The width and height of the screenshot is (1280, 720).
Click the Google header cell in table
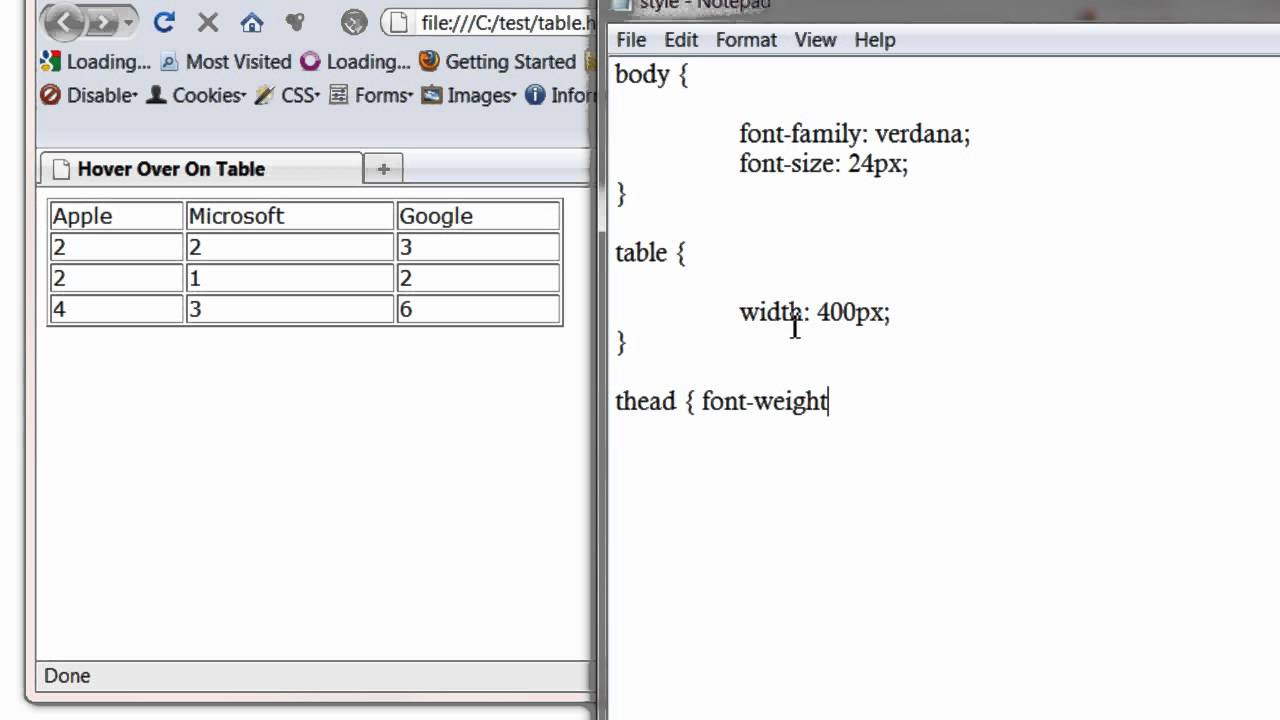tap(478, 216)
